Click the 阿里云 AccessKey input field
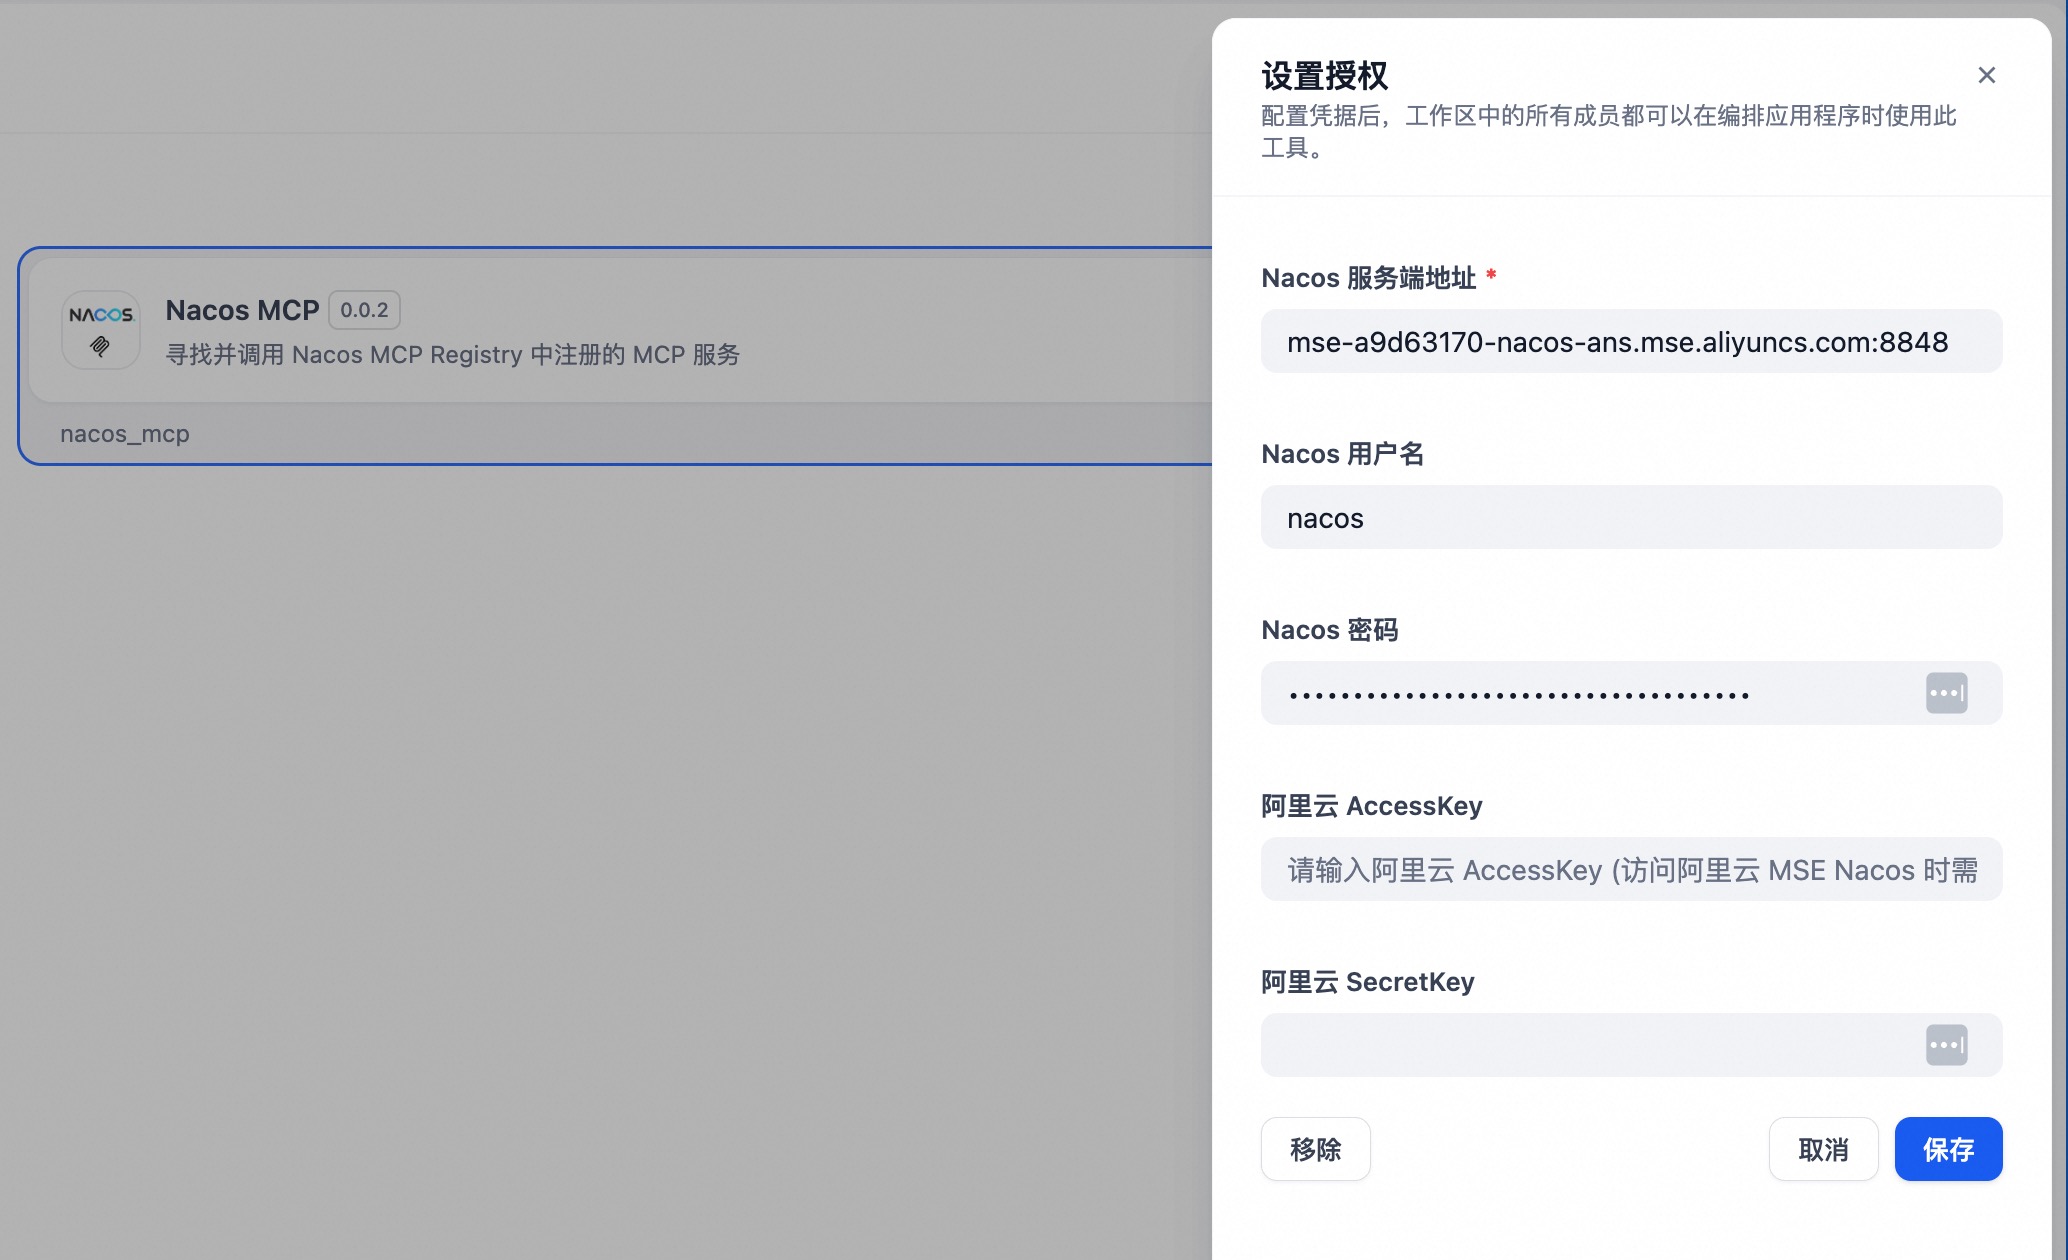2068x1260 pixels. [1630, 869]
